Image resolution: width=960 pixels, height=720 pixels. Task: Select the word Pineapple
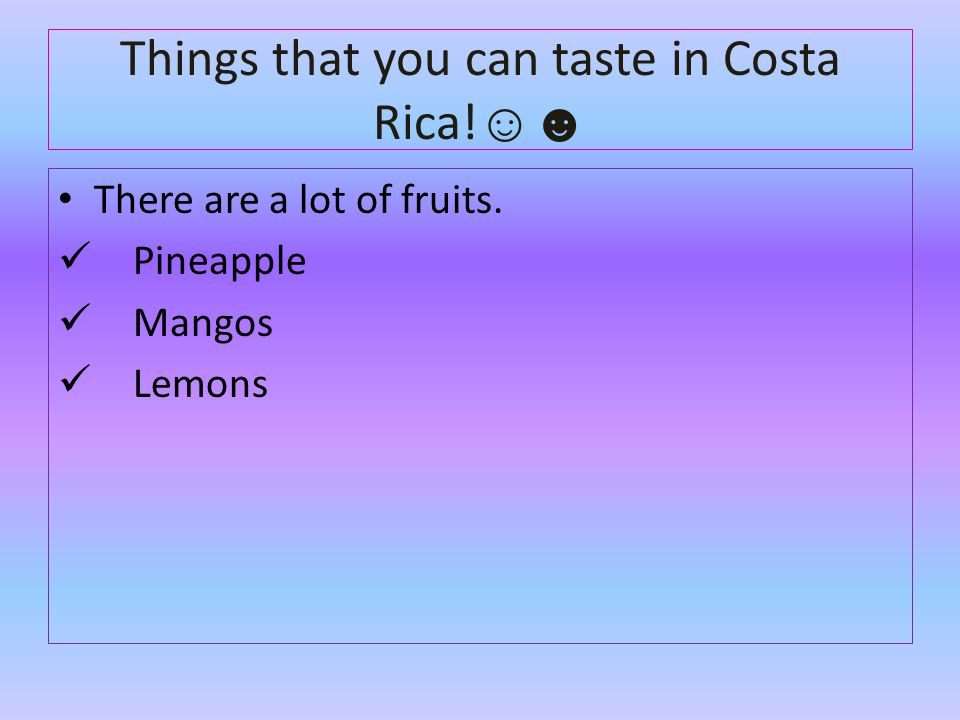(x=219, y=262)
